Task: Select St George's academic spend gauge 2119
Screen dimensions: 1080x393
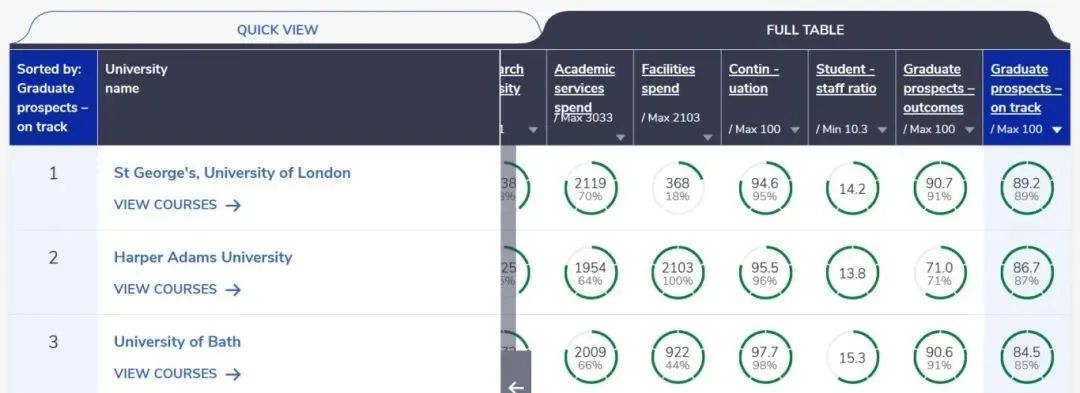Action: 590,189
